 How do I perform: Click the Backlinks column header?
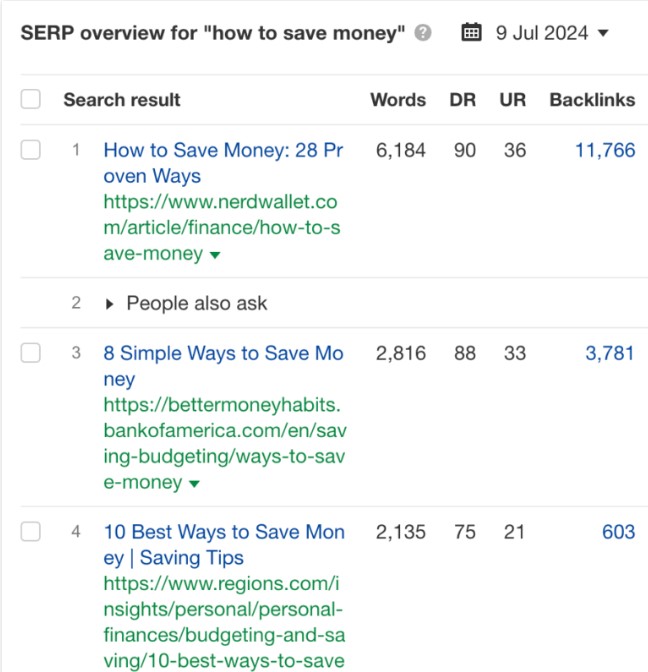[x=592, y=100]
